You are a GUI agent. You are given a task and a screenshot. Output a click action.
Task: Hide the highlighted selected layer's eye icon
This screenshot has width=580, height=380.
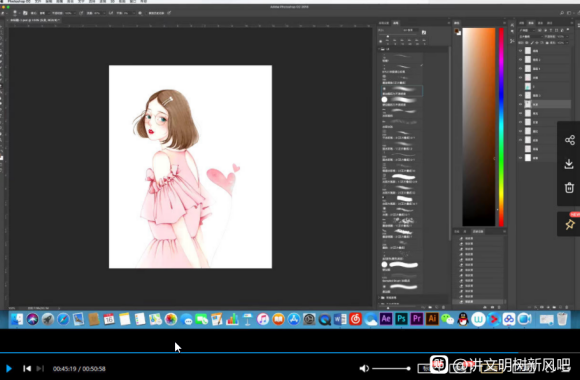click(x=521, y=104)
